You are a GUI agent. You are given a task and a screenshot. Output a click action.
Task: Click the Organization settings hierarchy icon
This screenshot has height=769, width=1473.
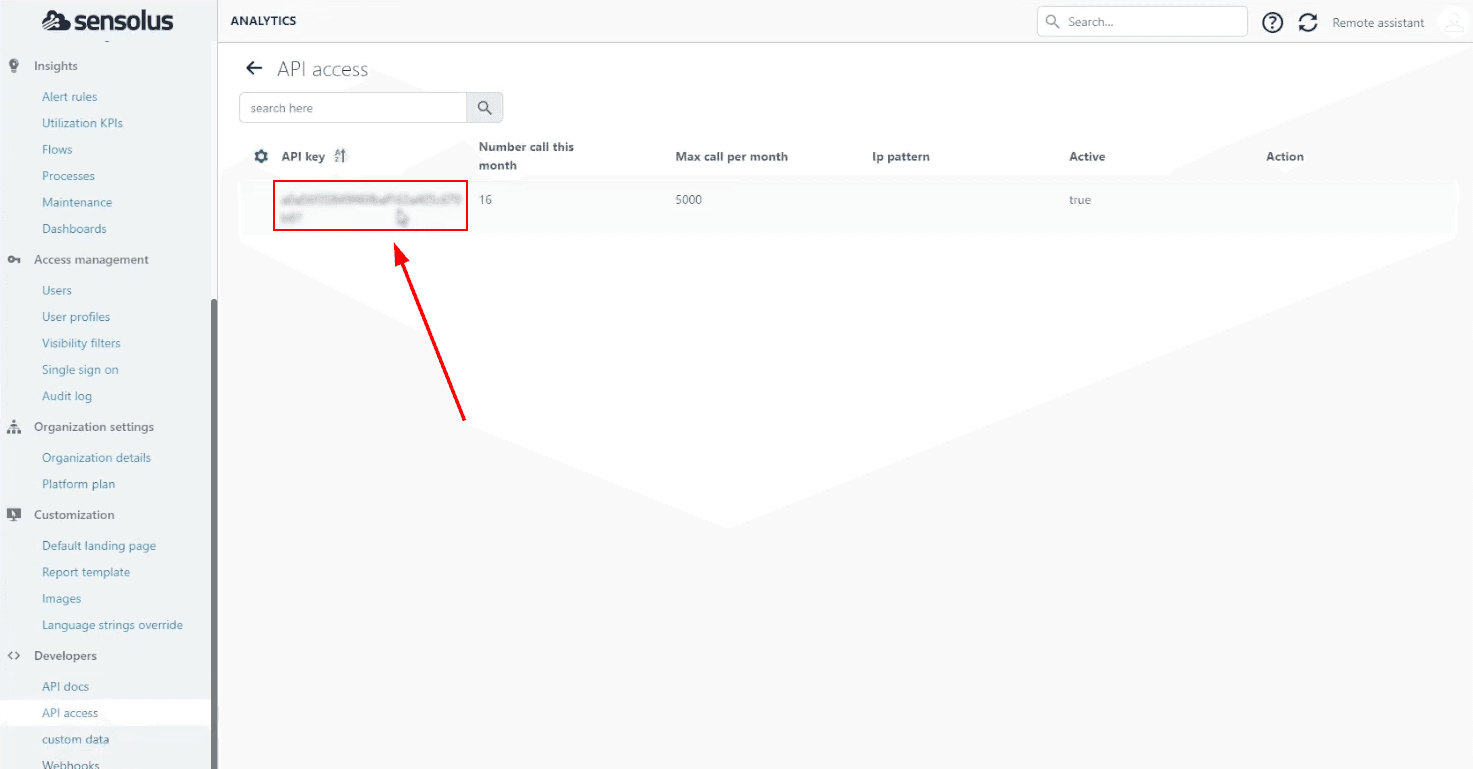tap(14, 427)
